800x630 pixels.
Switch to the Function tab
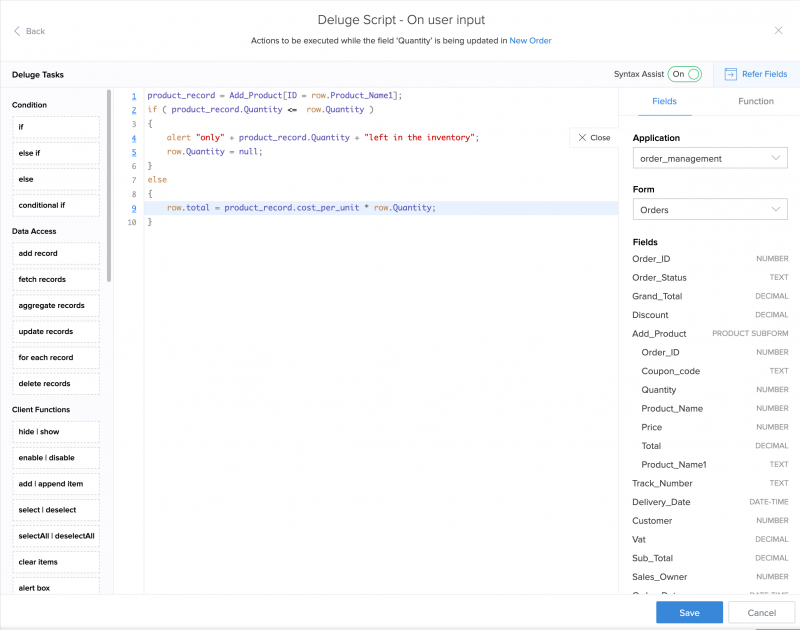(755, 102)
